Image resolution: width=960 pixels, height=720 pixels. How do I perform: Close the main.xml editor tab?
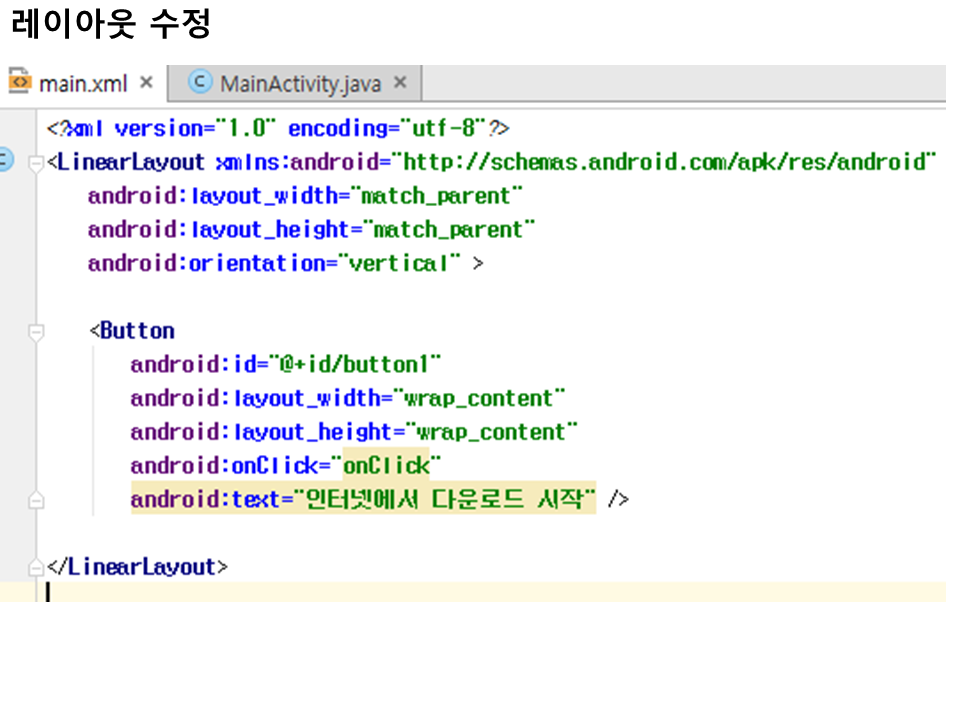pyautogui.click(x=146, y=83)
